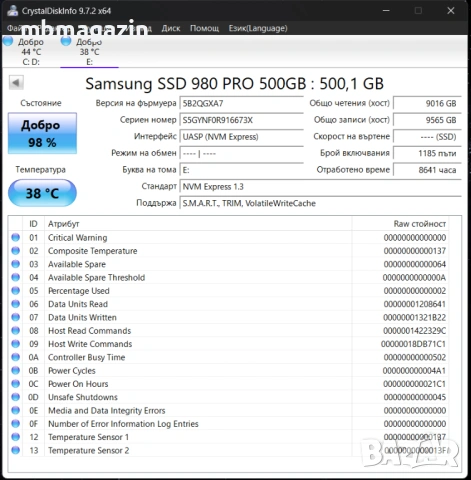Click the Добро 98 % health status button
The width and height of the screenshot is (471, 480).
42,133
